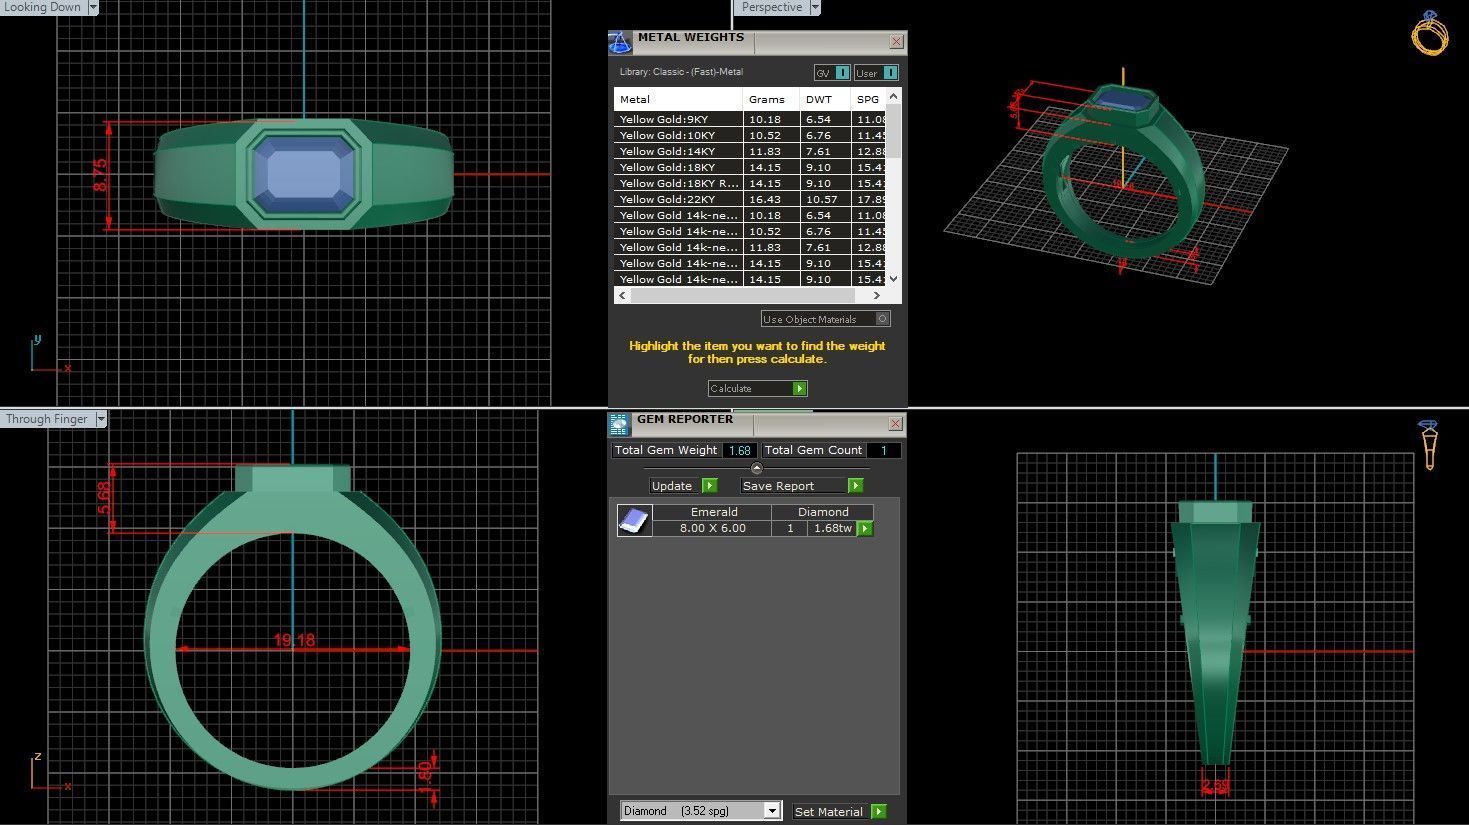Viewport: 1469px width, 825px height.
Task: Click the Metal Weights scale icon
Action: click(620, 42)
